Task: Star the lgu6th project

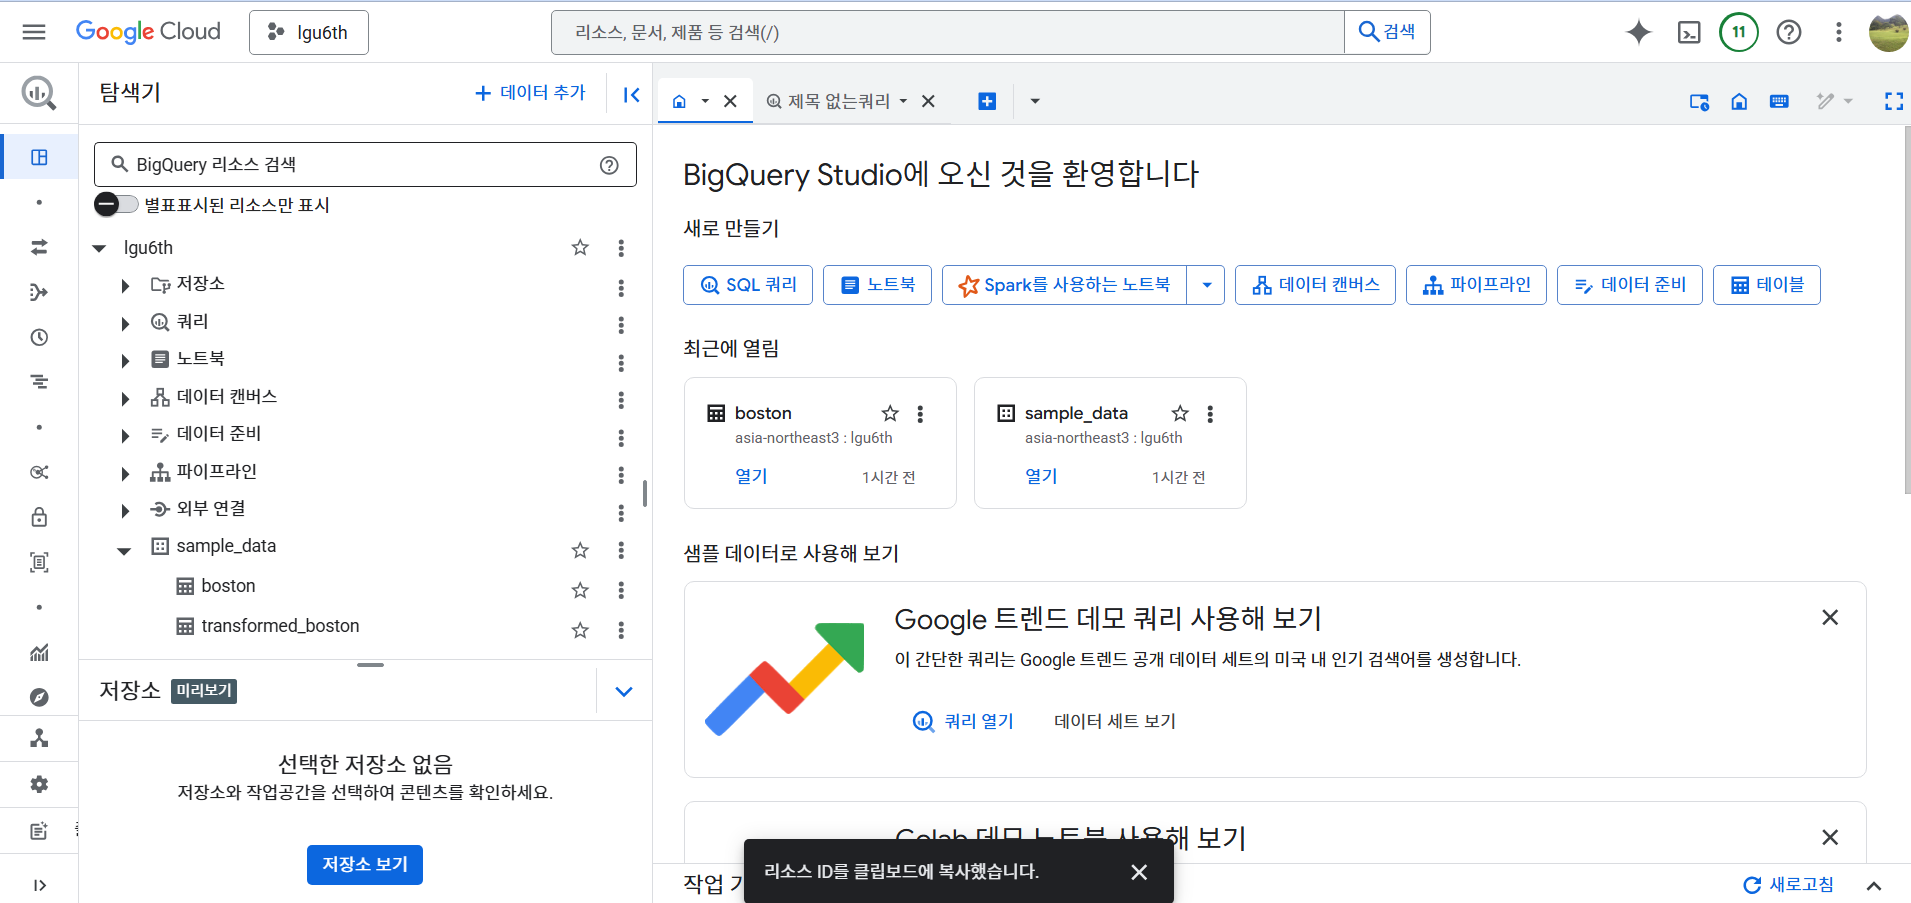Action: click(580, 247)
